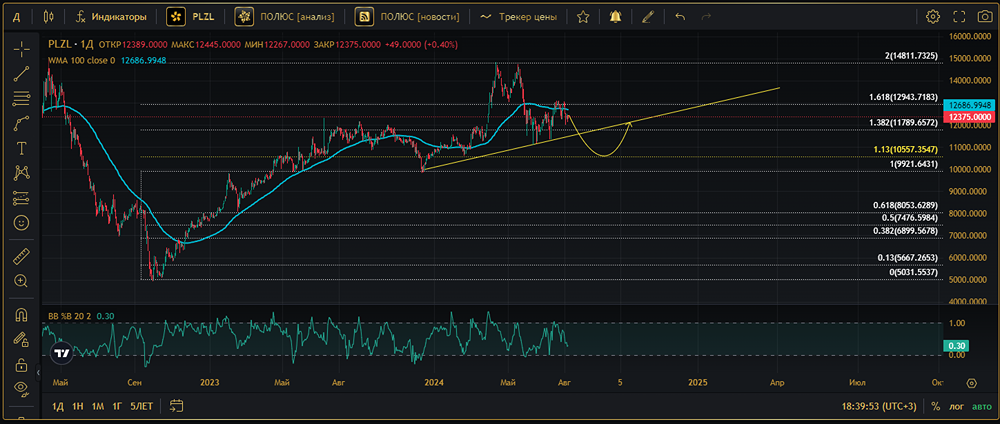Select the Text annotation tool
The image size is (1000, 424).
[x=22, y=148]
